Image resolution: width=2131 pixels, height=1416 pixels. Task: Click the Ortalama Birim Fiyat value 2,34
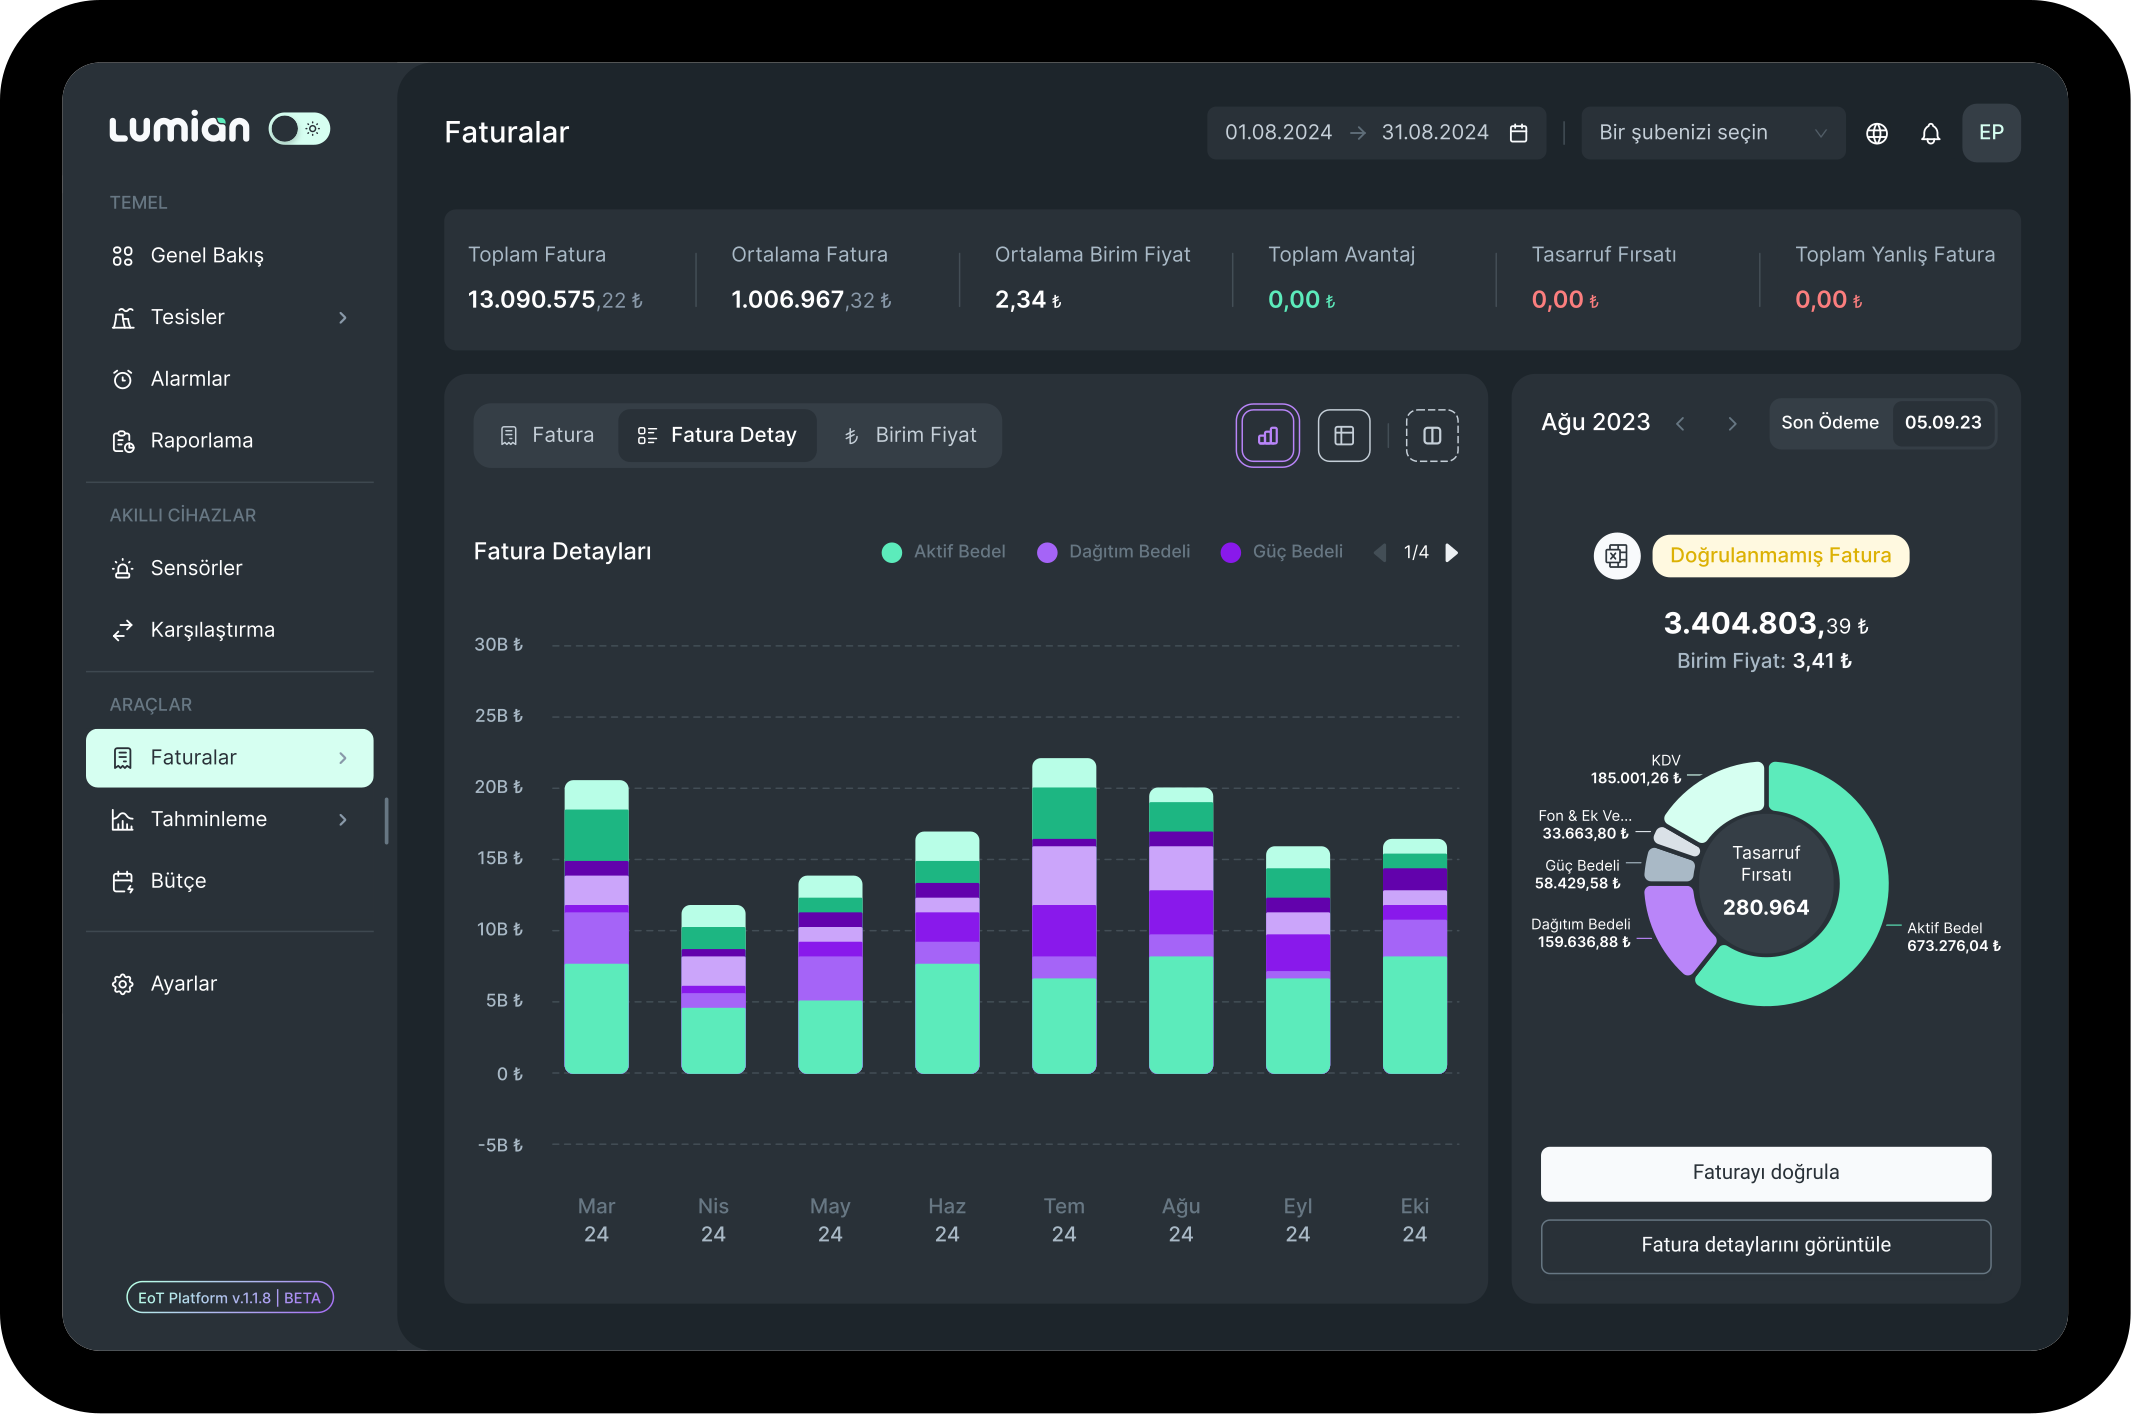point(1028,300)
